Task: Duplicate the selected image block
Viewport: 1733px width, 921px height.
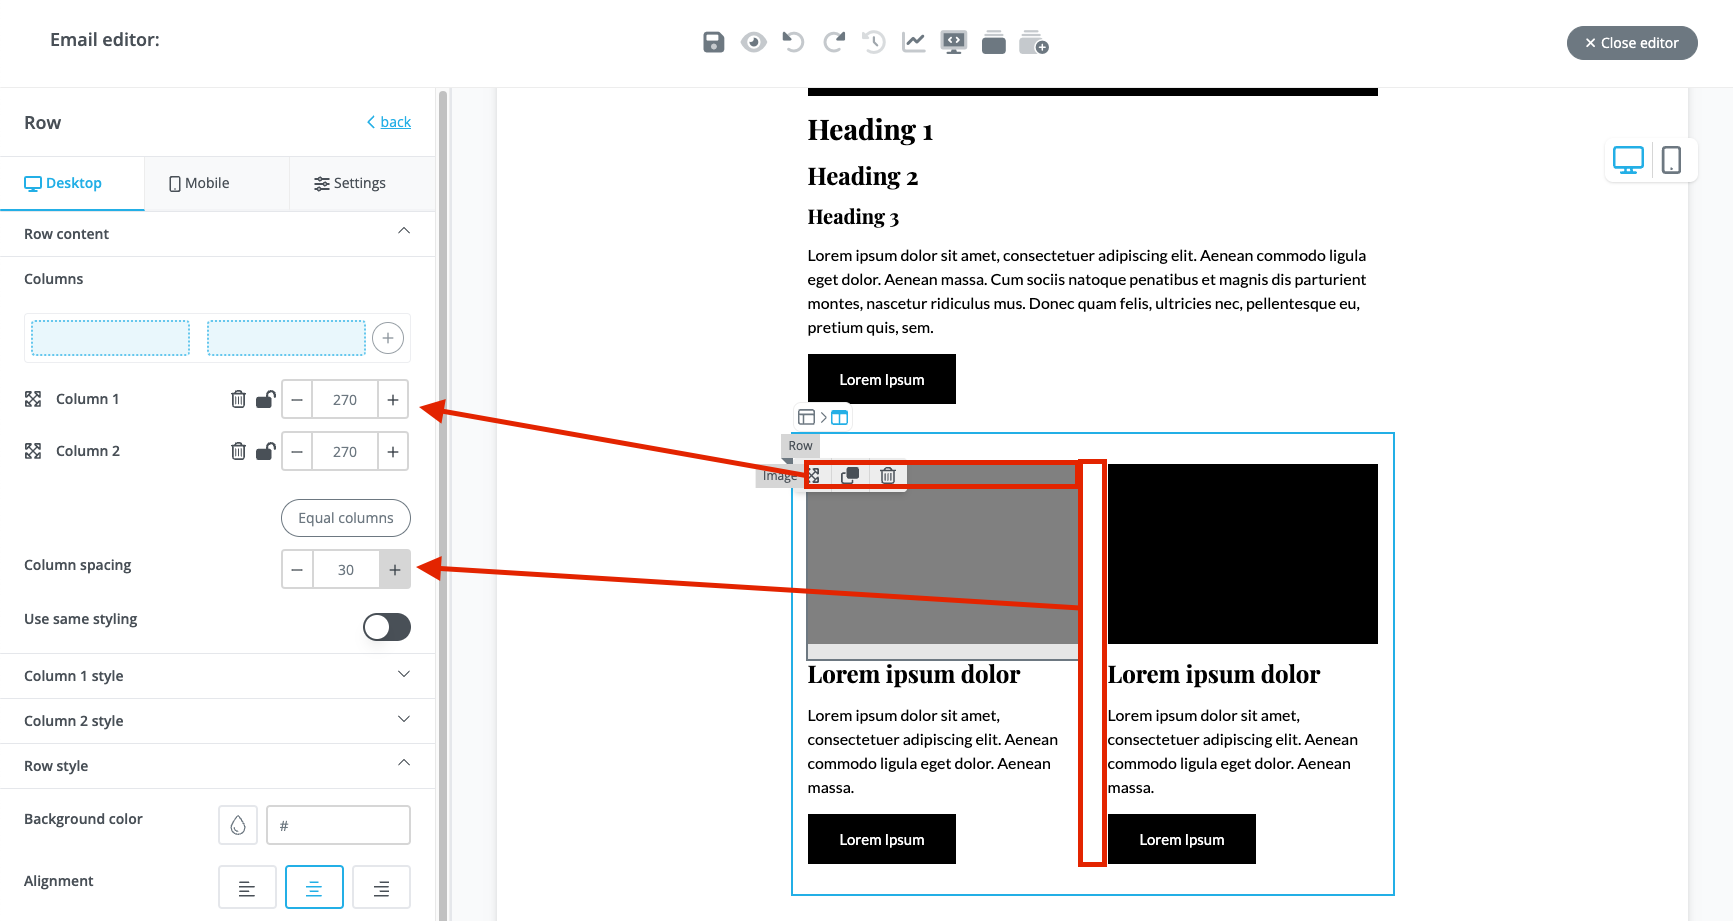Action: point(850,475)
